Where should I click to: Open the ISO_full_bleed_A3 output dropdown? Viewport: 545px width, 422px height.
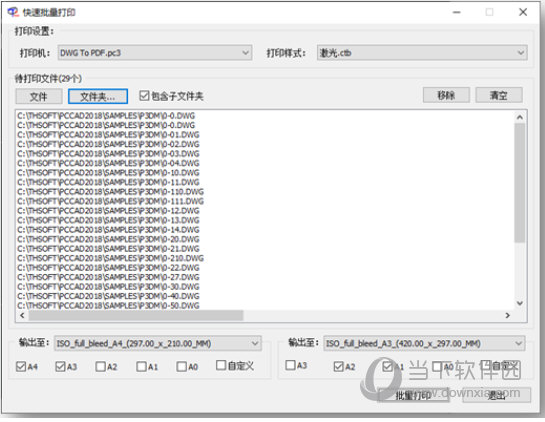pyautogui.click(x=424, y=343)
